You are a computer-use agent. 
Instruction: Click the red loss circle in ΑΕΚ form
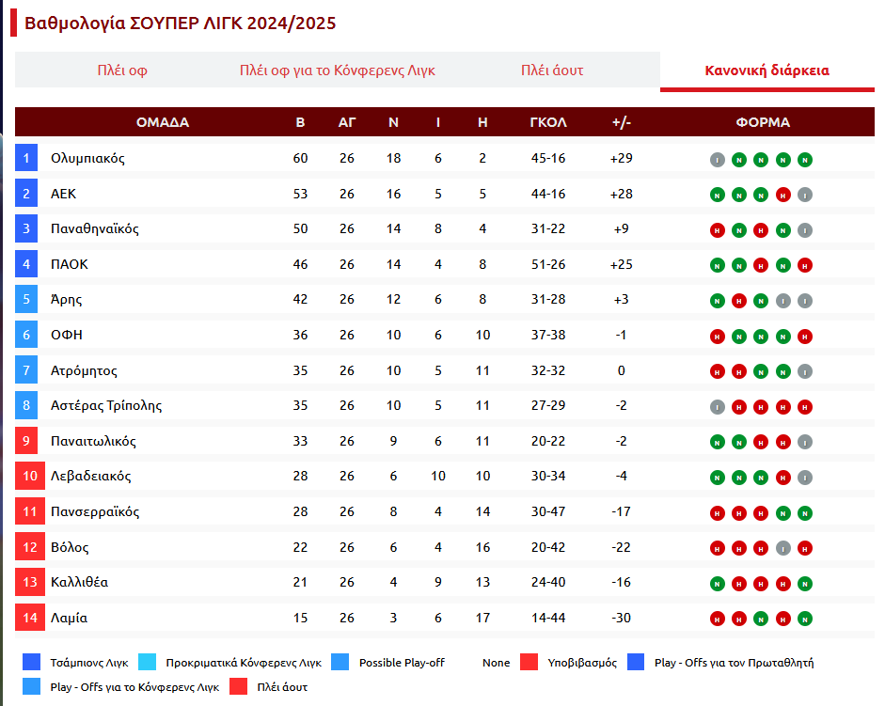tap(783, 195)
